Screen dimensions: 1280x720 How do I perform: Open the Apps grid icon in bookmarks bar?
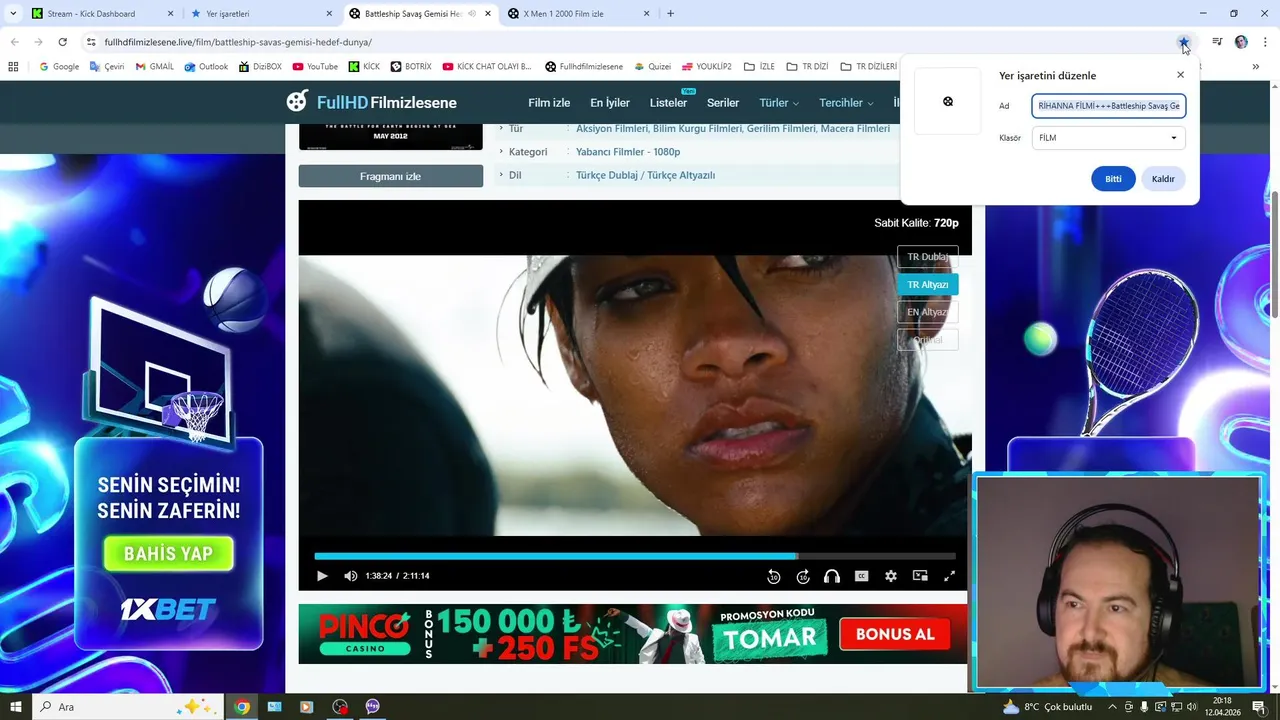click(13, 67)
